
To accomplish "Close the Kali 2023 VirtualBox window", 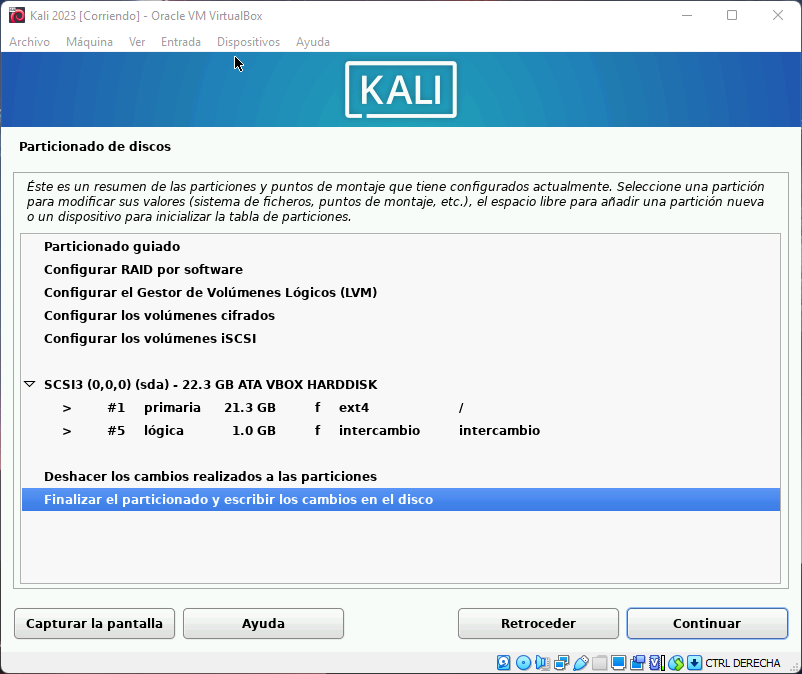I will coord(777,15).
